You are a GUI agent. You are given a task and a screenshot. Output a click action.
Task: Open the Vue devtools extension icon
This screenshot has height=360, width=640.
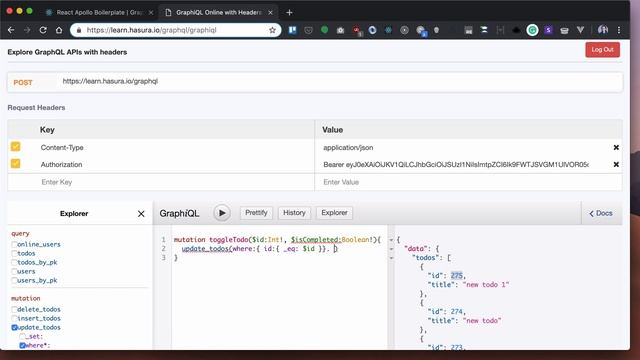pyautogui.click(x=580, y=30)
